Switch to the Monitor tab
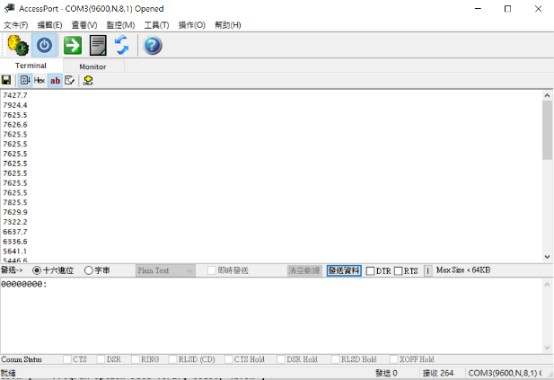The width and height of the screenshot is (554, 380). click(x=93, y=66)
